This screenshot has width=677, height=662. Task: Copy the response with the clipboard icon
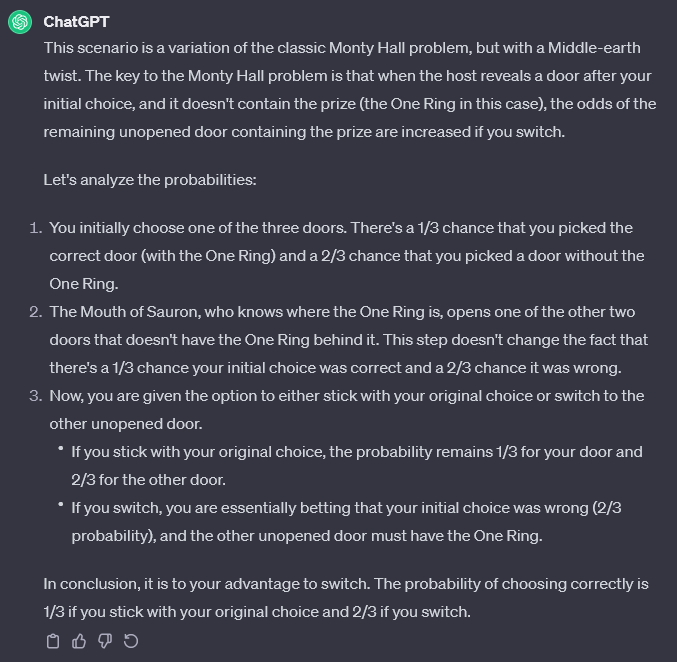pyautogui.click(x=53, y=641)
